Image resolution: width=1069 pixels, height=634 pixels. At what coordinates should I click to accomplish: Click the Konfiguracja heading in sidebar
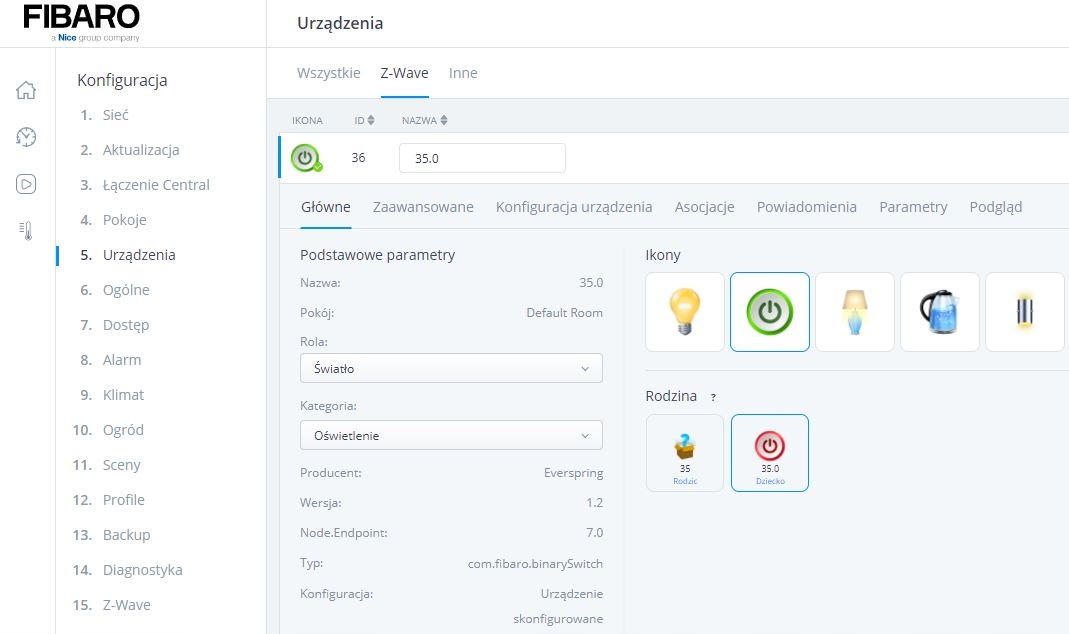point(122,80)
